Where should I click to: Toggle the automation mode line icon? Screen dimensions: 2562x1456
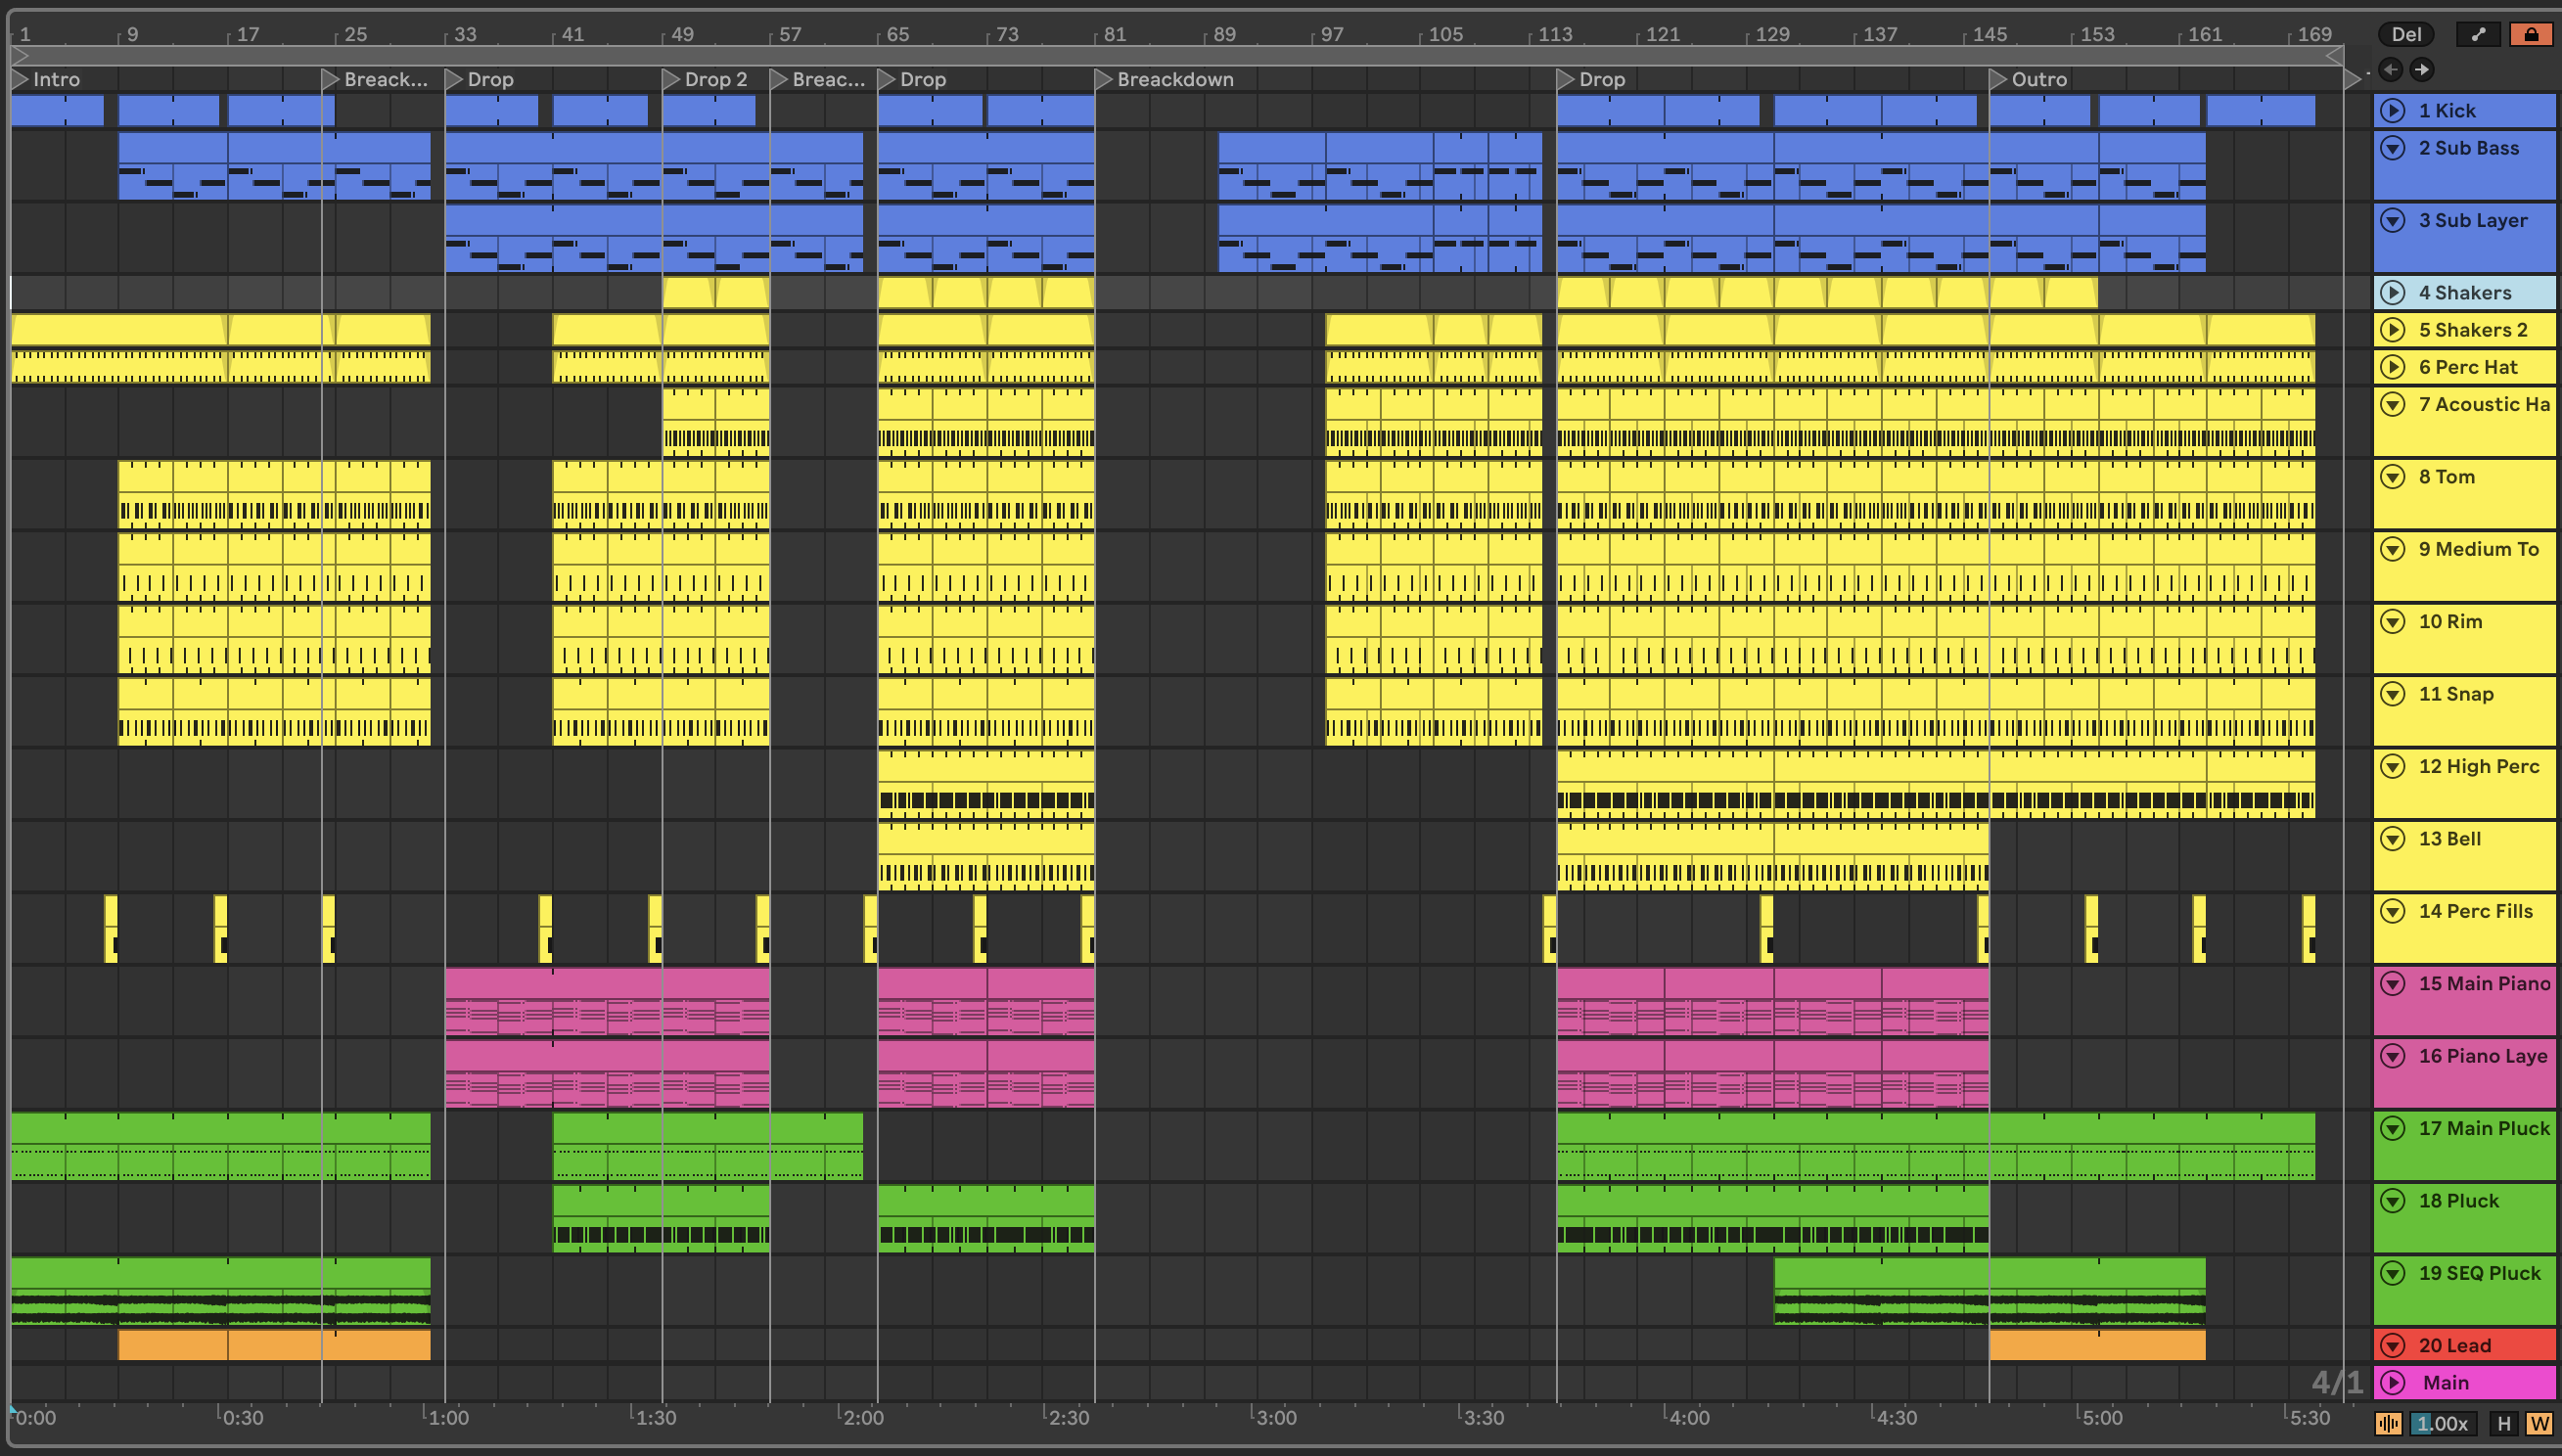coord(2478,34)
